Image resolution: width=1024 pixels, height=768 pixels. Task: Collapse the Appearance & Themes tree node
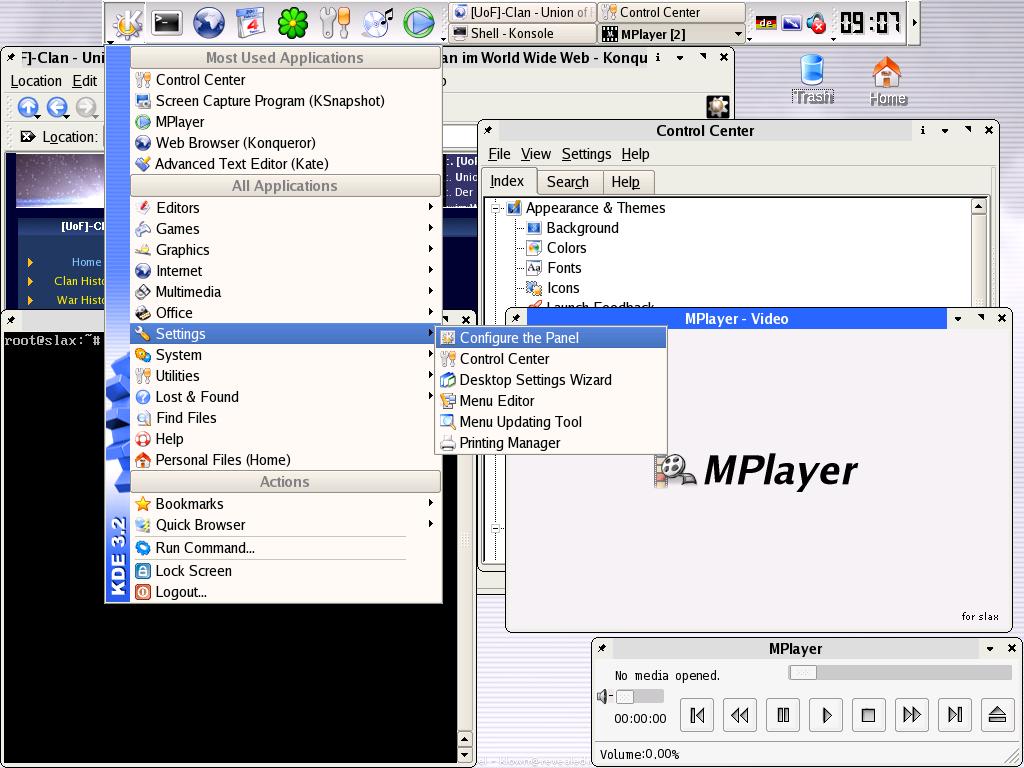[x=496, y=208]
